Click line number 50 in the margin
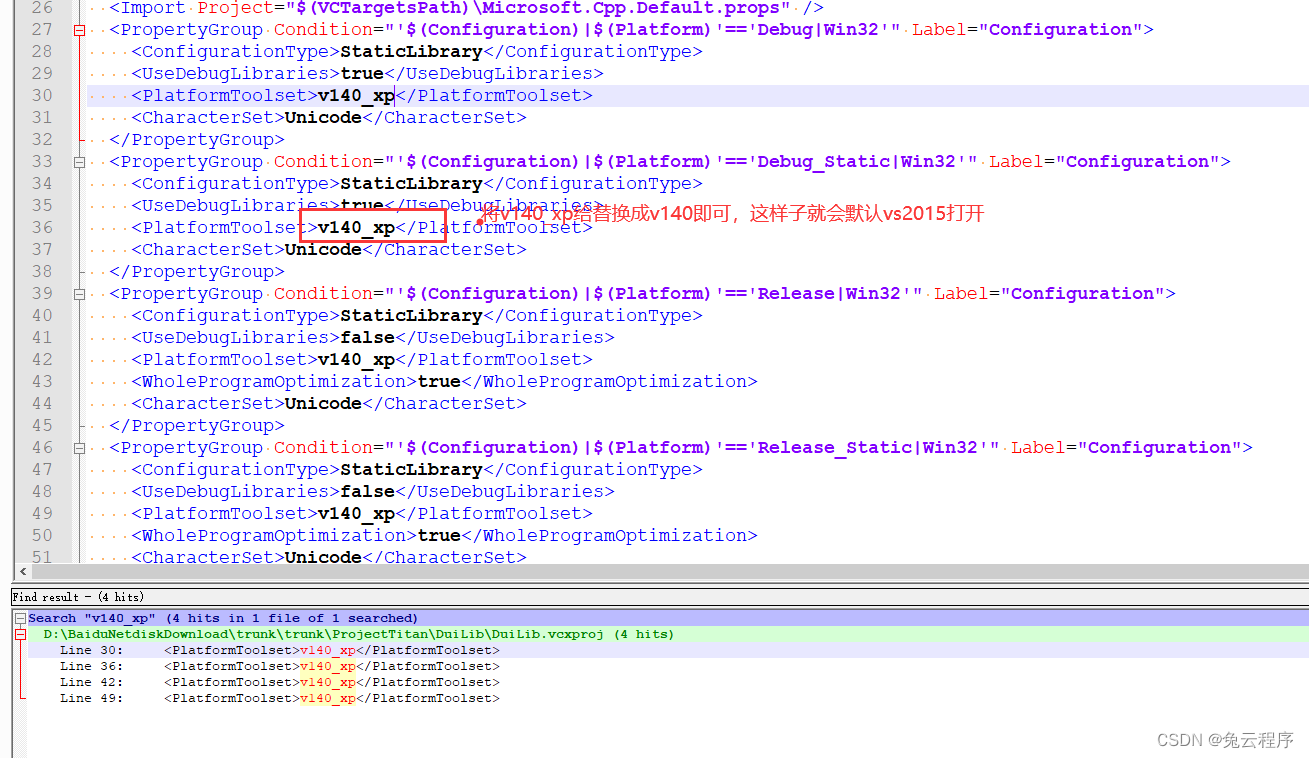The height and width of the screenshot is (758, 1309). (x=41, y=536)
